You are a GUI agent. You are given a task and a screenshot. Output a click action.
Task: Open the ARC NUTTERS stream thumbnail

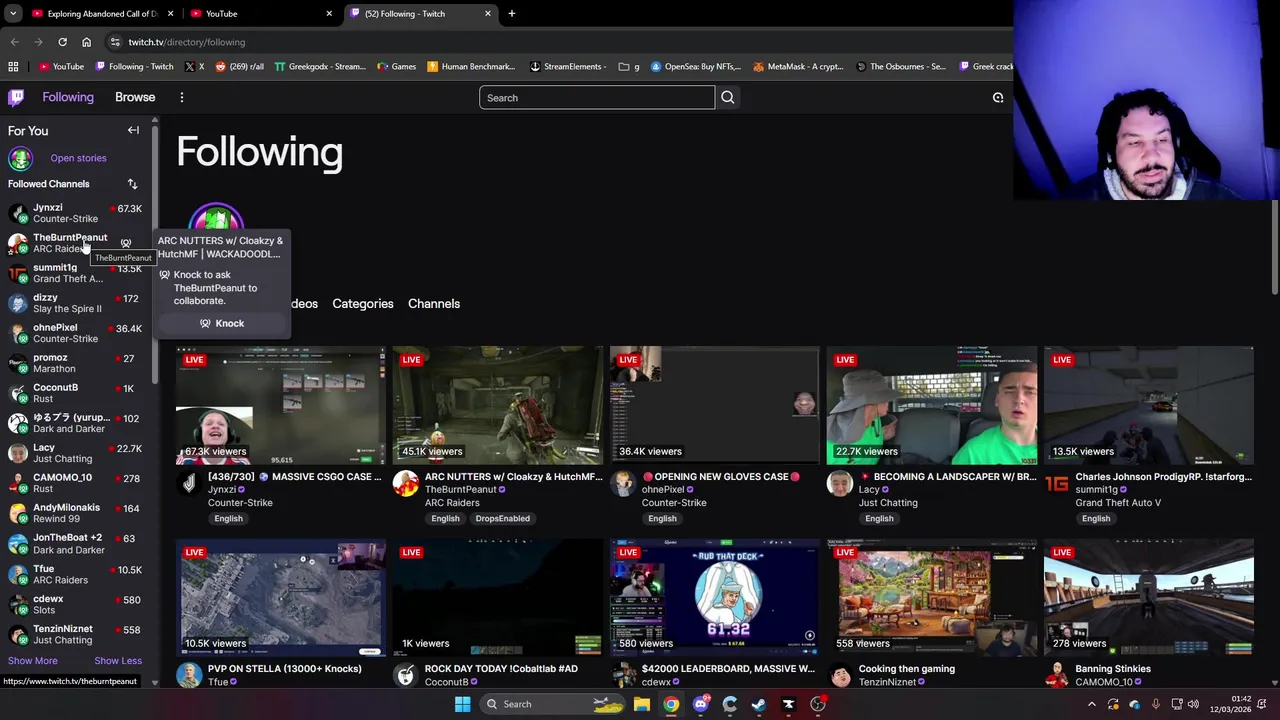click(498, 405)
